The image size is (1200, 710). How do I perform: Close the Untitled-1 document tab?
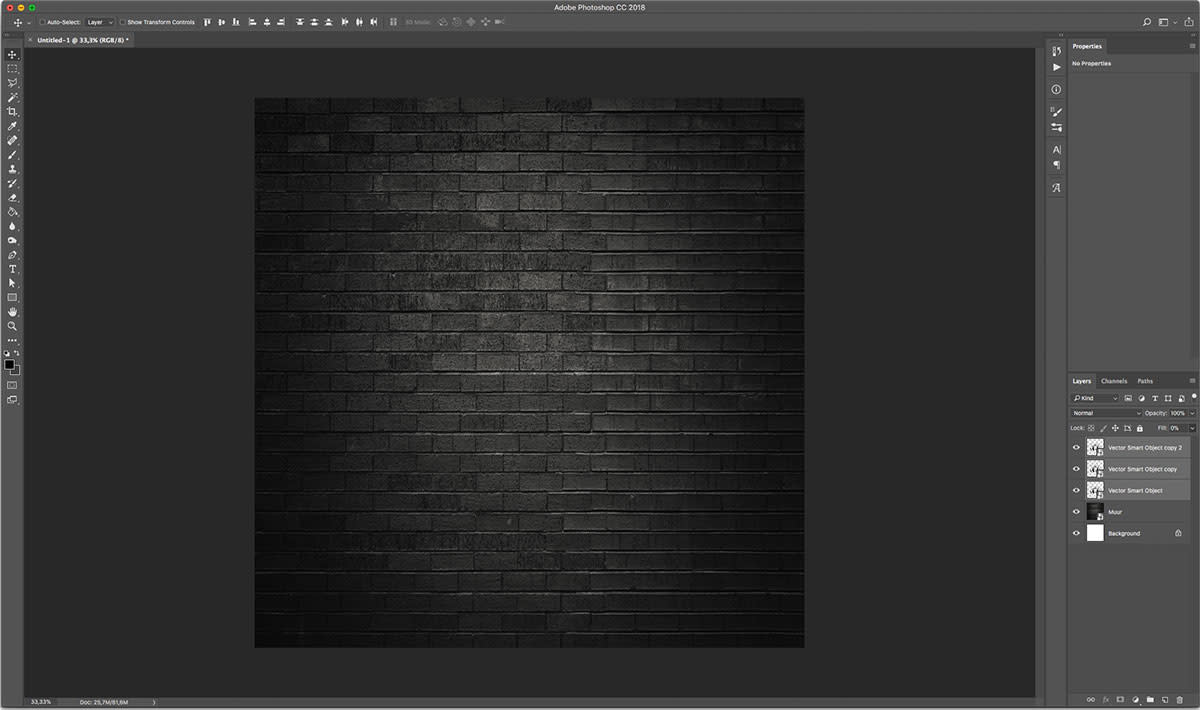coord(30,40)
